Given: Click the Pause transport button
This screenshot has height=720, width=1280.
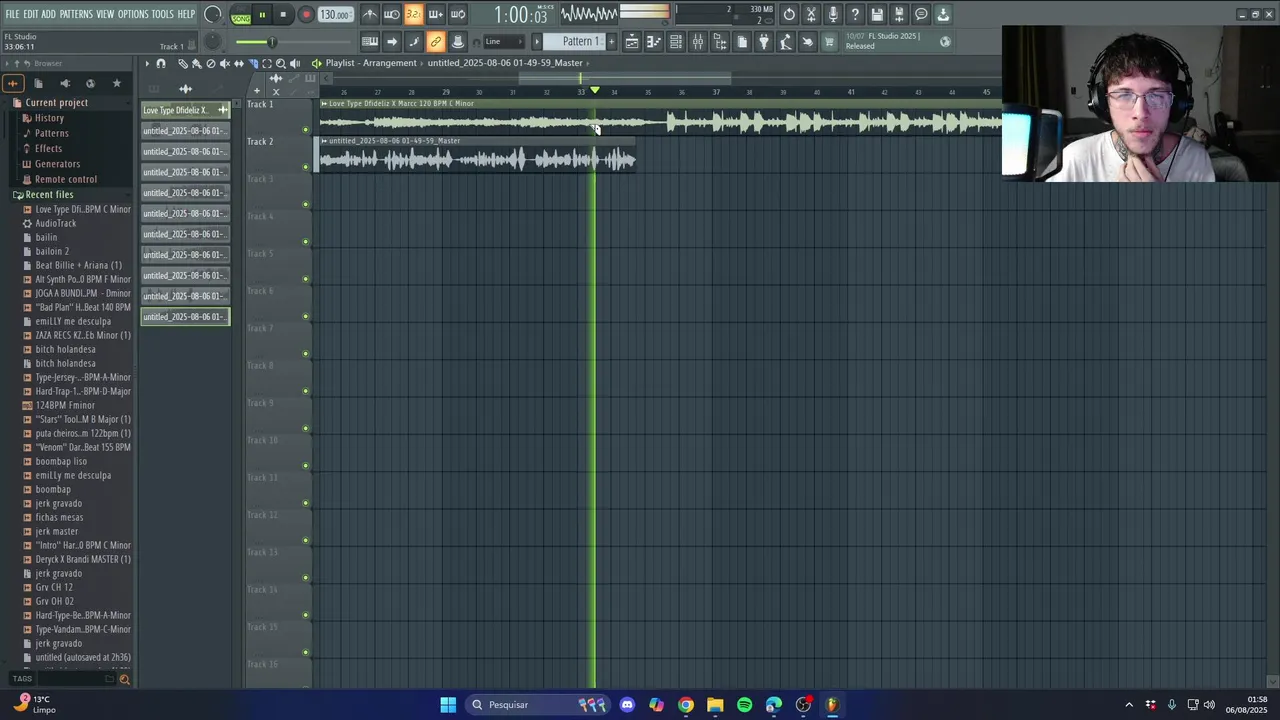Looking at the screenshot, I should tap(262, 15).
